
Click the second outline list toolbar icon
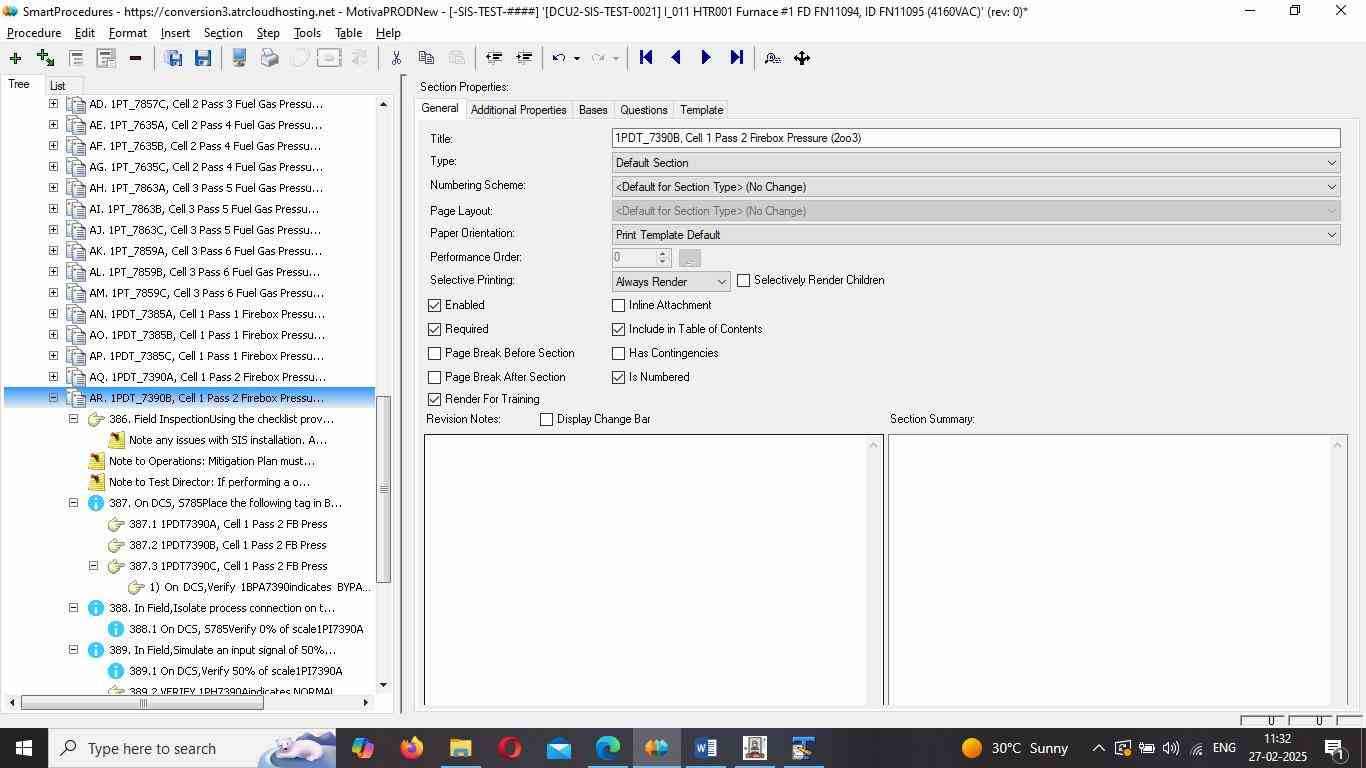coord(105,58)
